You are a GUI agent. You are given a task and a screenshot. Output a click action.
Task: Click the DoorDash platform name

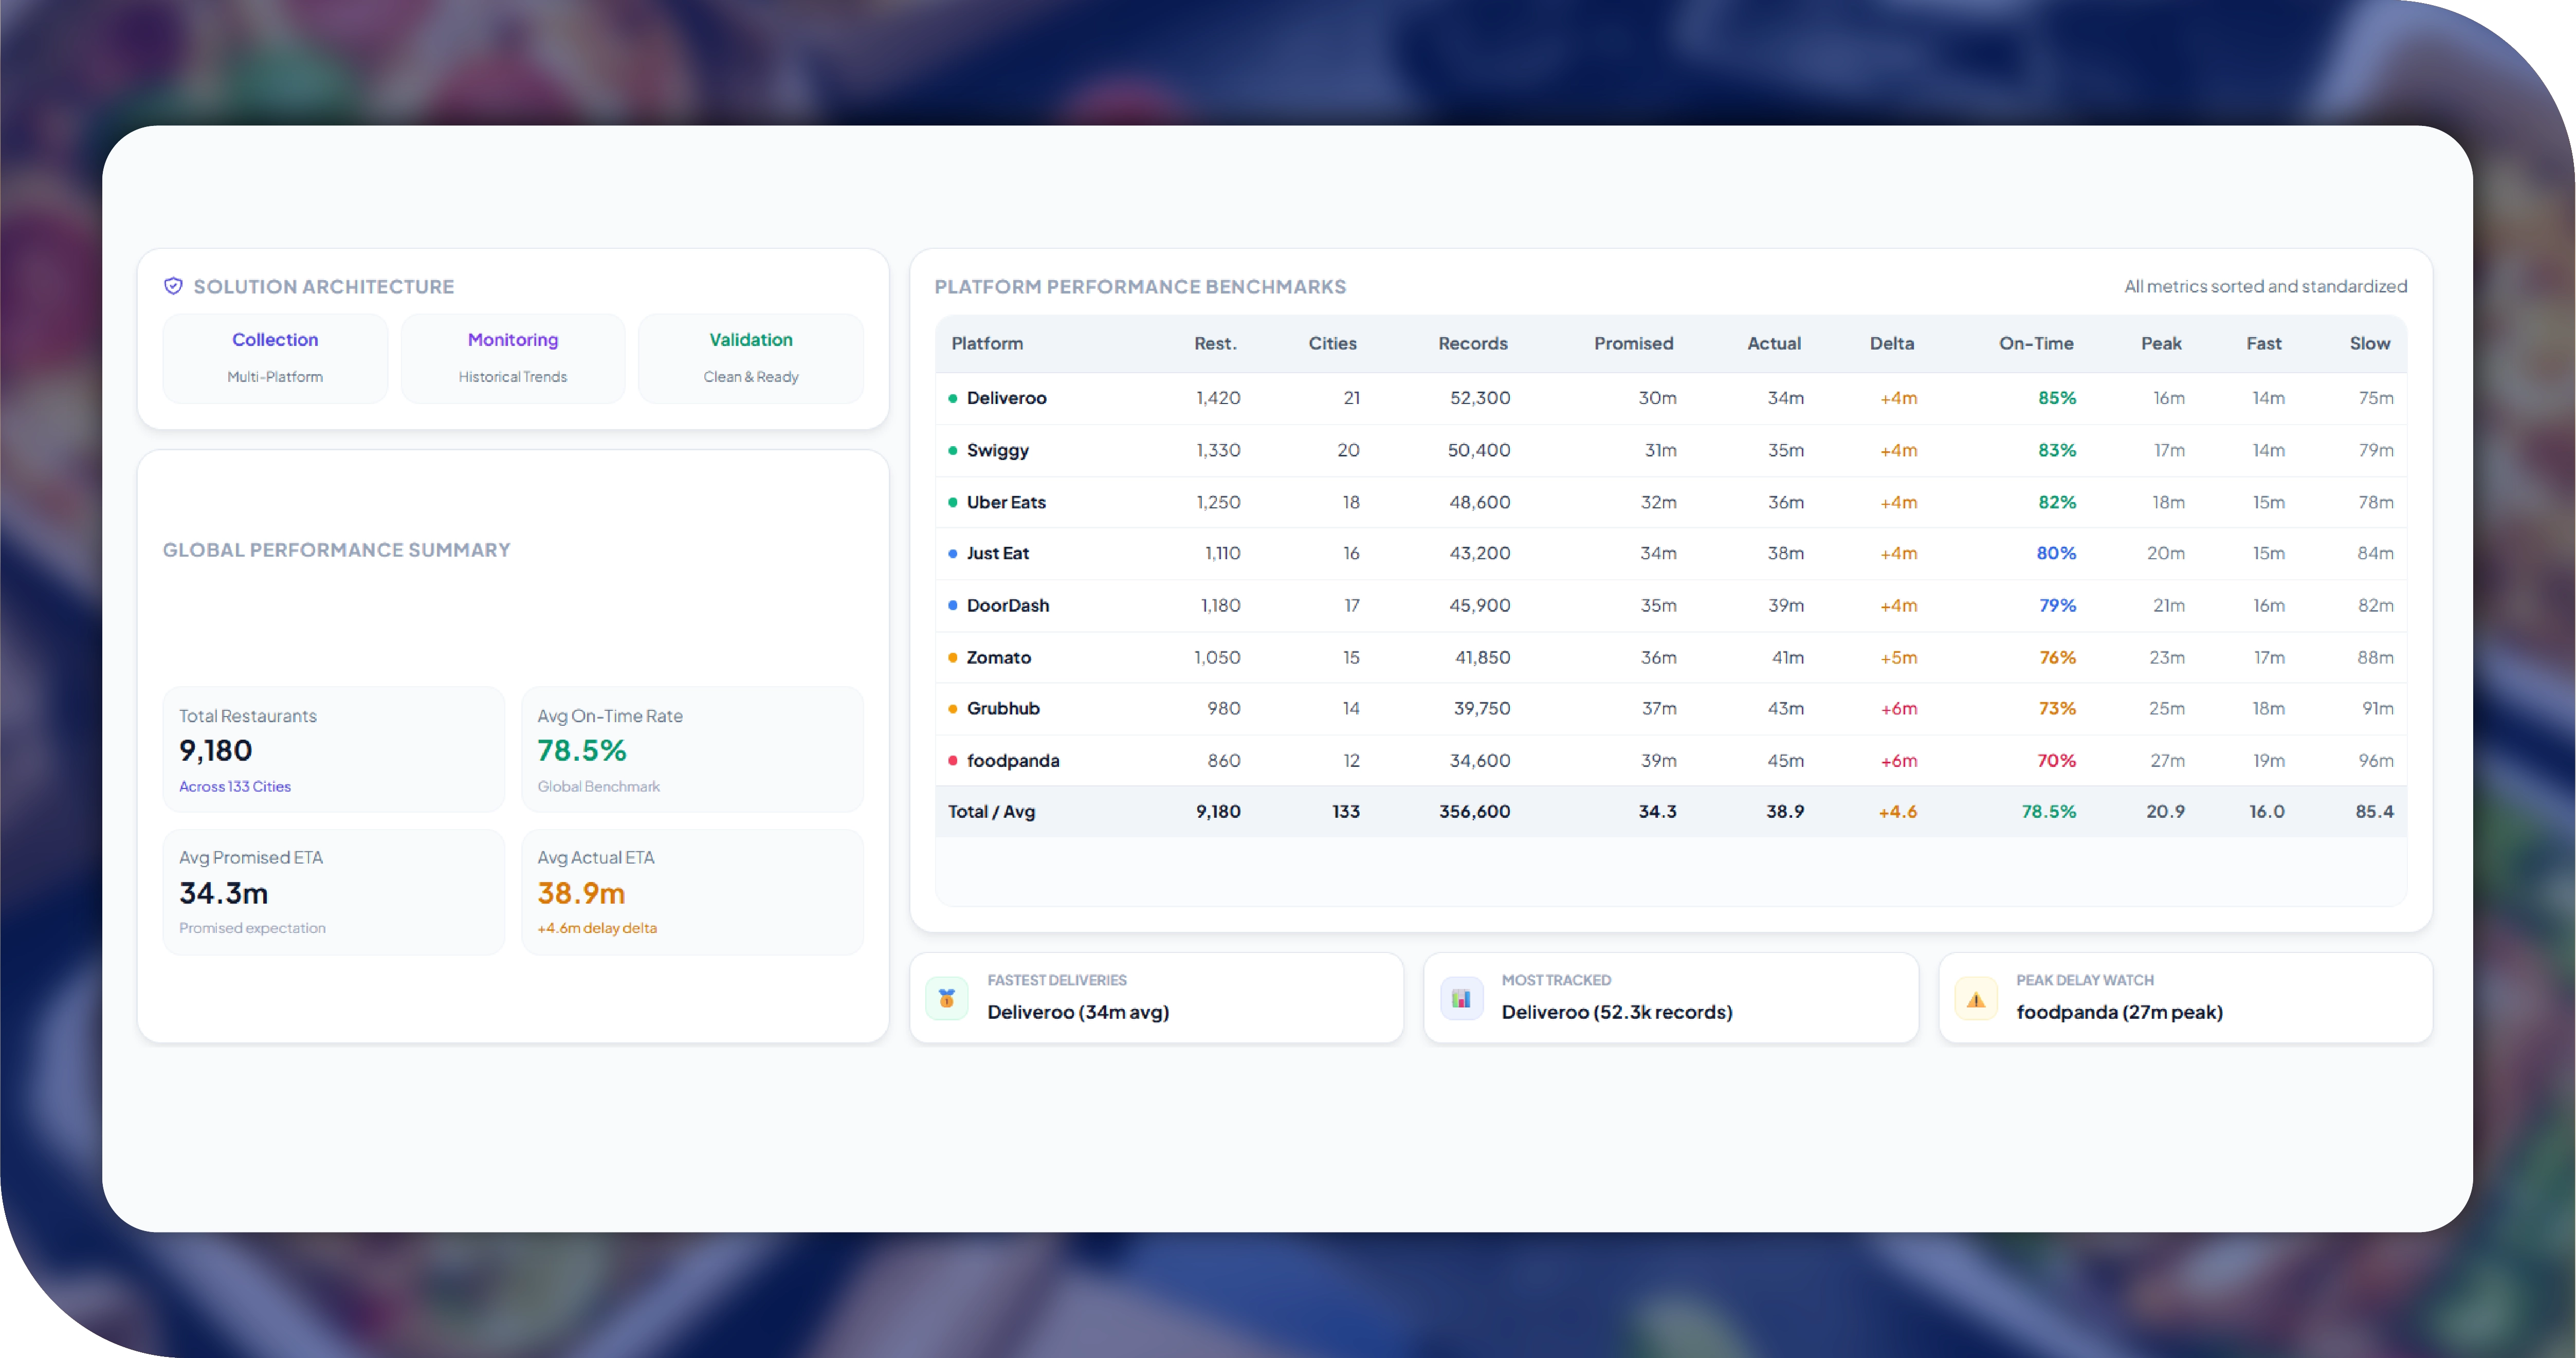click(1008, 605)
